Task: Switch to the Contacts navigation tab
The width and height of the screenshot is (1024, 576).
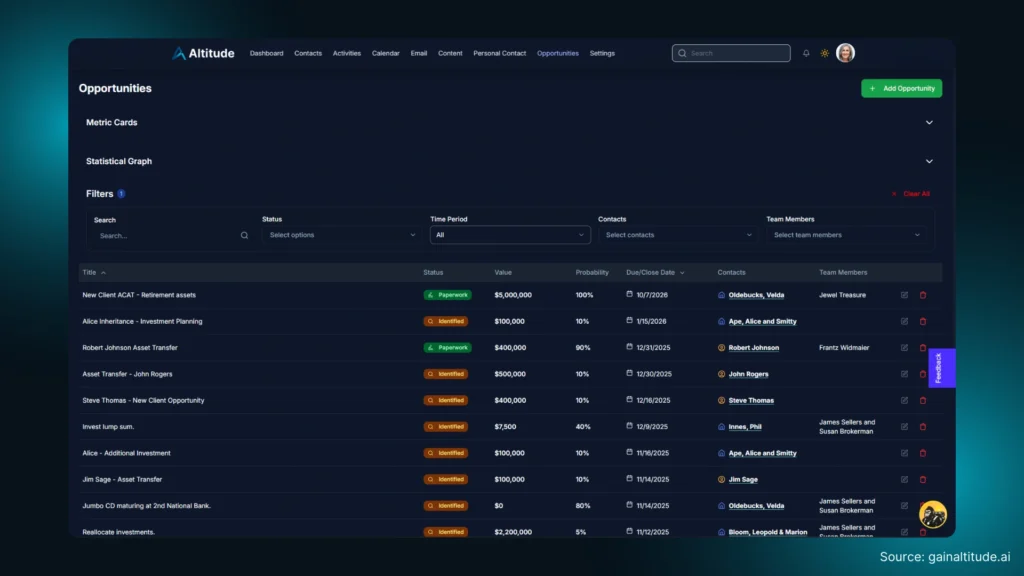Action: 307,53
